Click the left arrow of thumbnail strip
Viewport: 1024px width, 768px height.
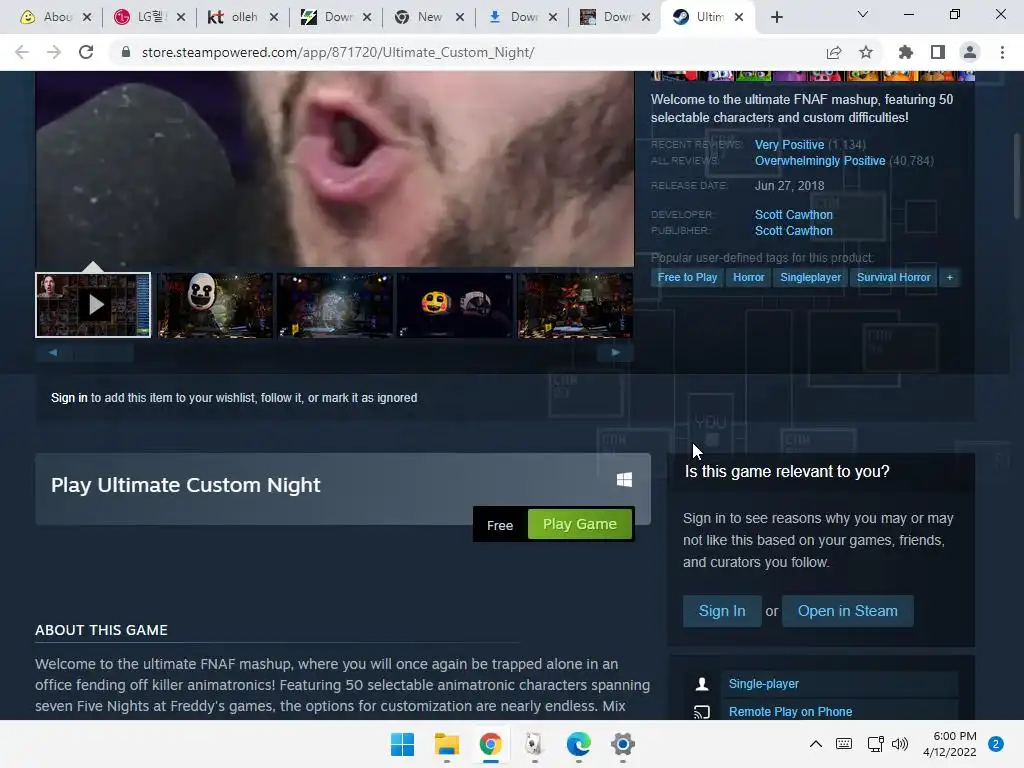coord(53,353)
